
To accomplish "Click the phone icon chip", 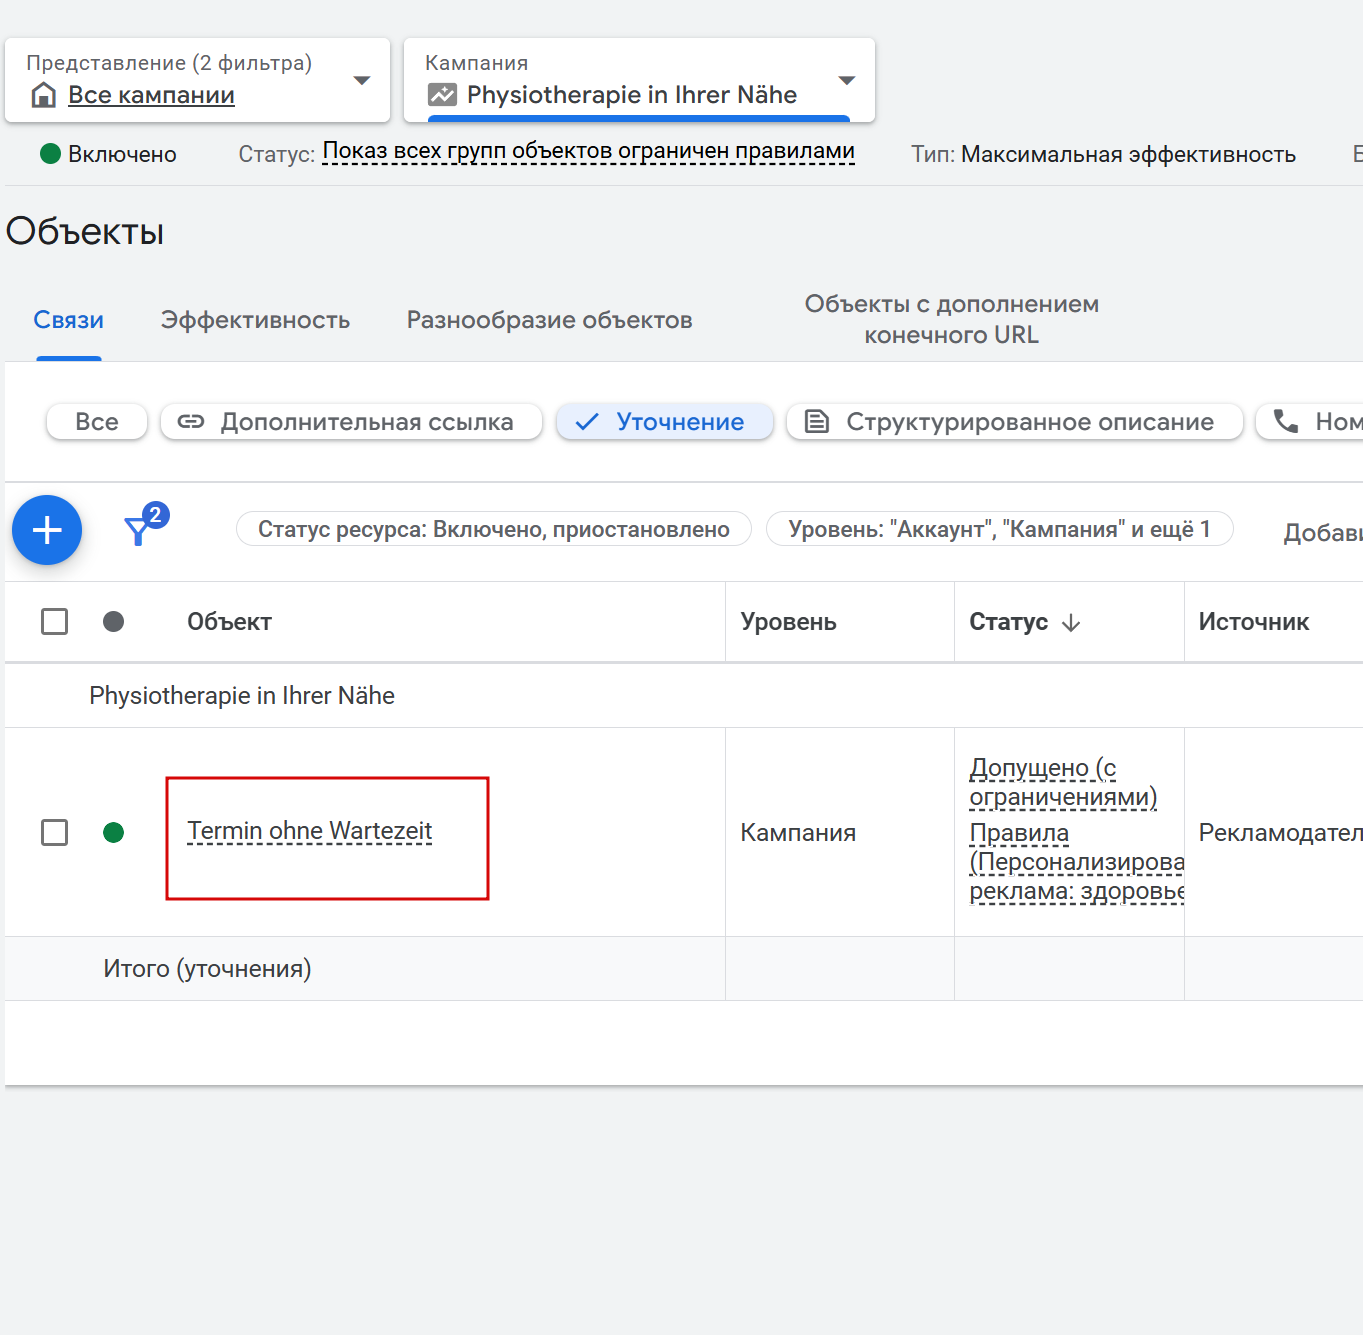I will coord(1286,422).
